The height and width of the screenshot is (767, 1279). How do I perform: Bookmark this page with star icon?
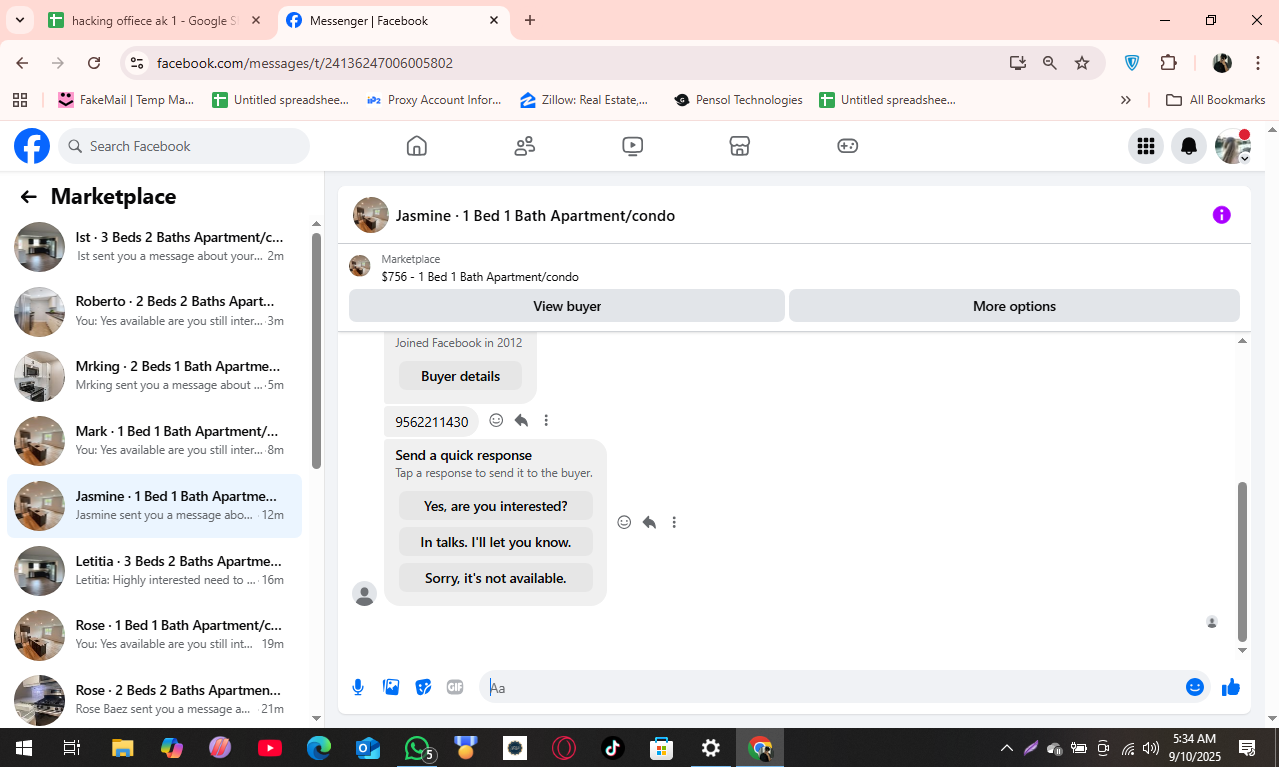point(1082,63)
